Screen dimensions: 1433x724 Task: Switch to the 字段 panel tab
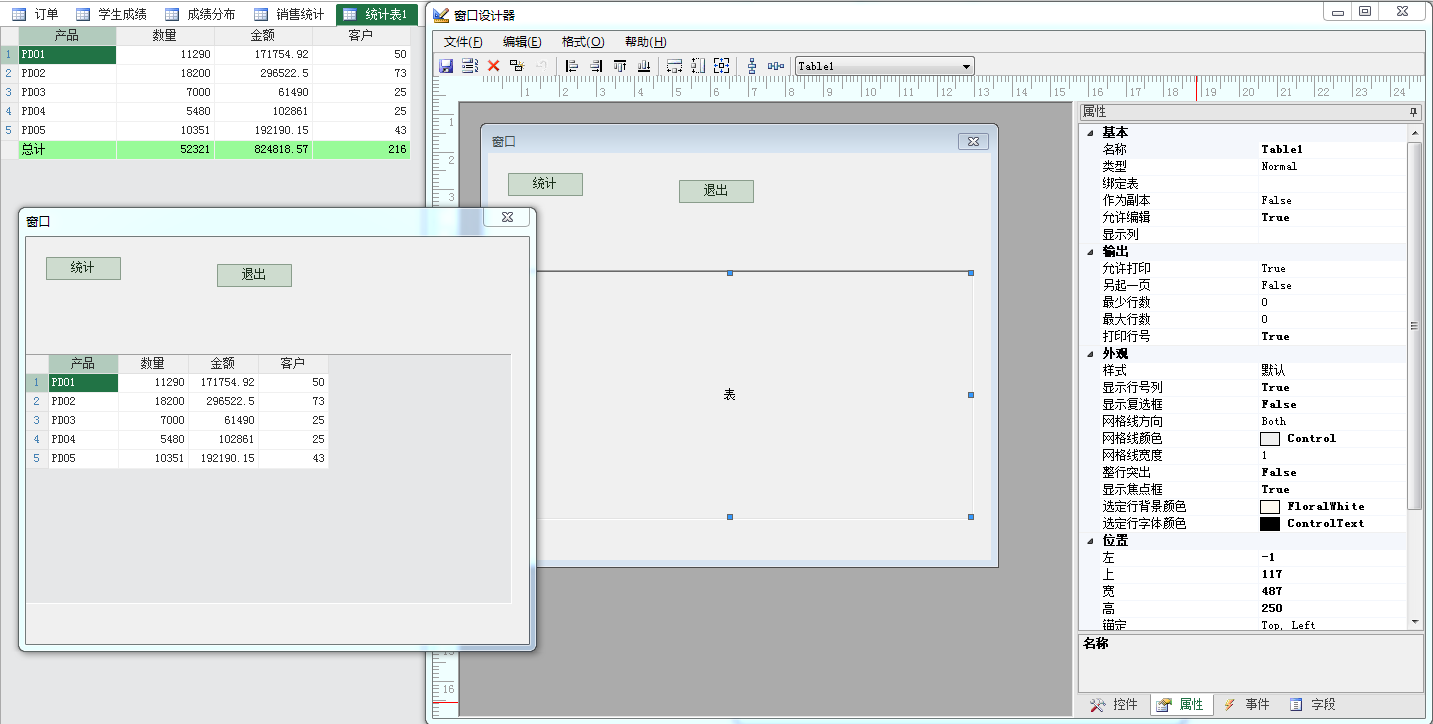(x=1312, y=704)
